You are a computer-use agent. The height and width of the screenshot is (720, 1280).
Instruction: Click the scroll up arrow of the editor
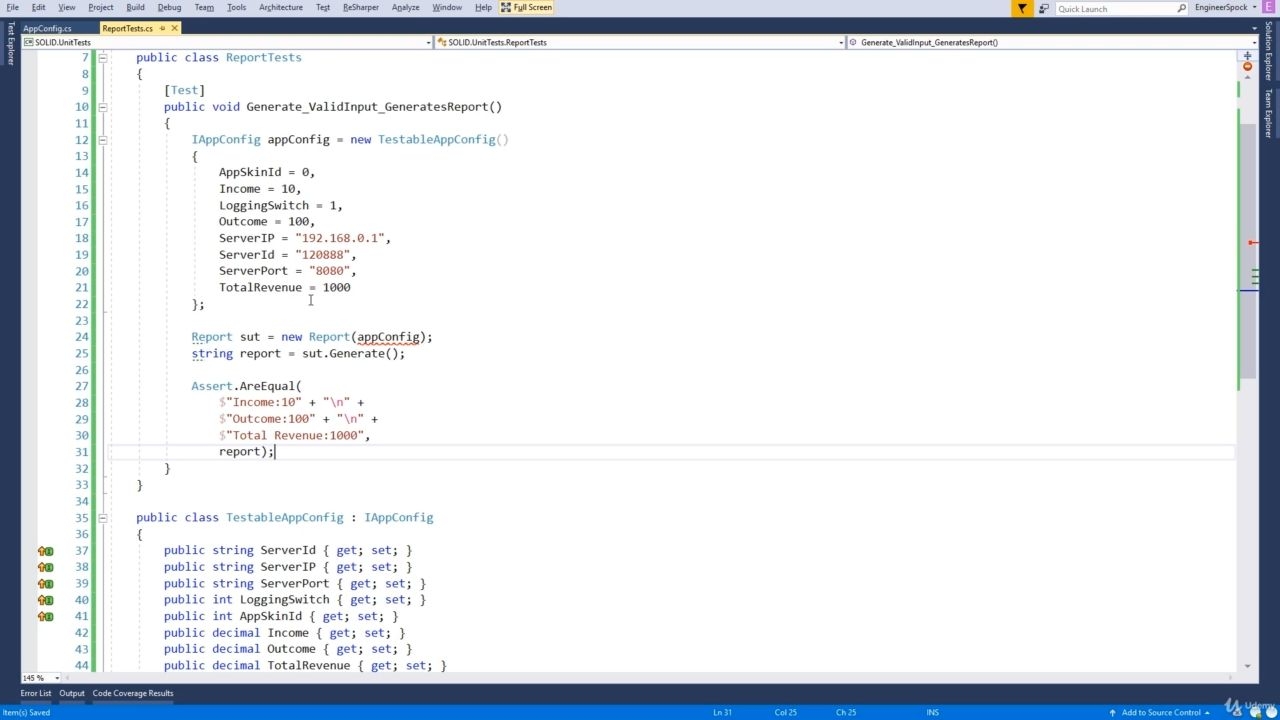pyautogui.click(x=1247, y=78)
